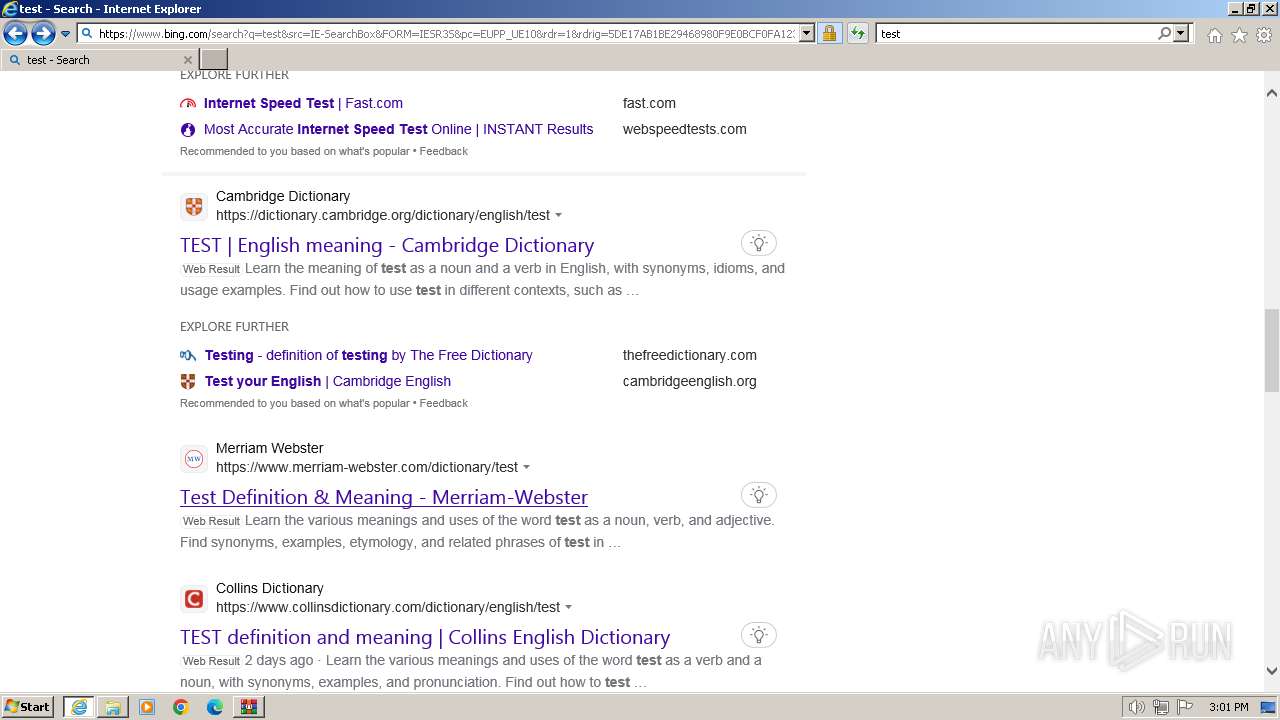Expand the Collins Dictionary URL dropdown arrow
The height and width of the screenshot is (720, 1280).
[x=568, y=608]
